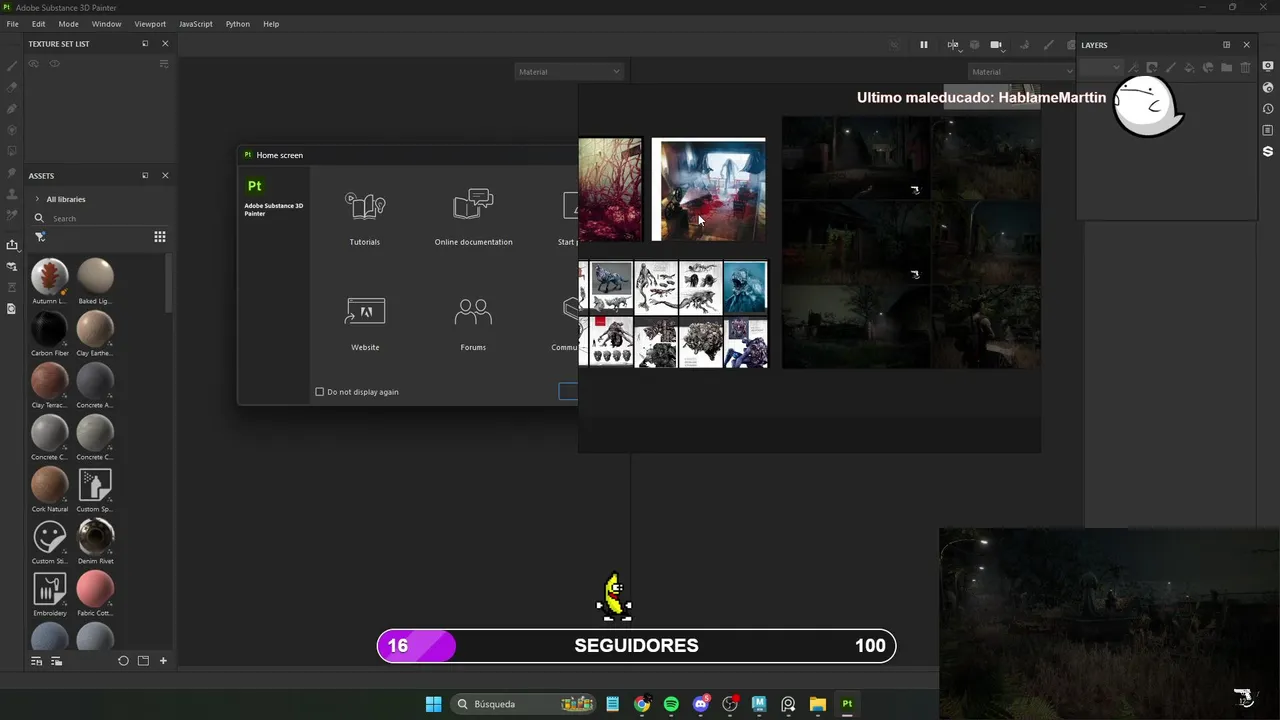Click the Windows Start button
Screen dimensions: 1280x720
(x=433, y=704)
